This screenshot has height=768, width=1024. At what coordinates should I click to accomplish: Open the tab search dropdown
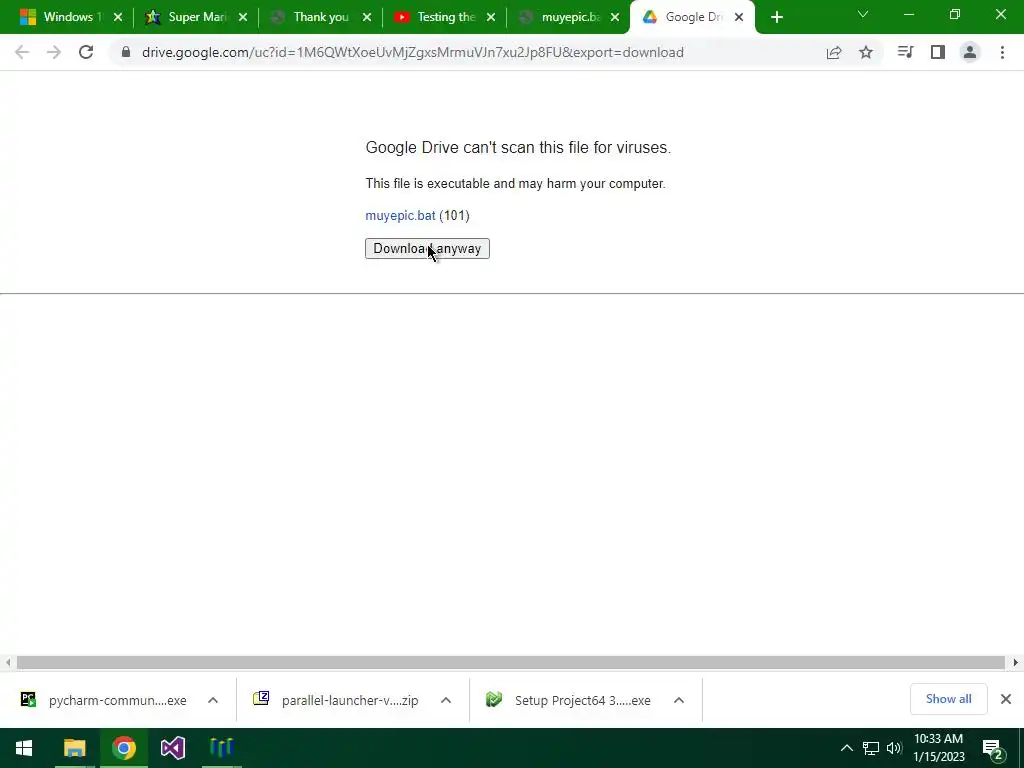[x=863, y=14]
